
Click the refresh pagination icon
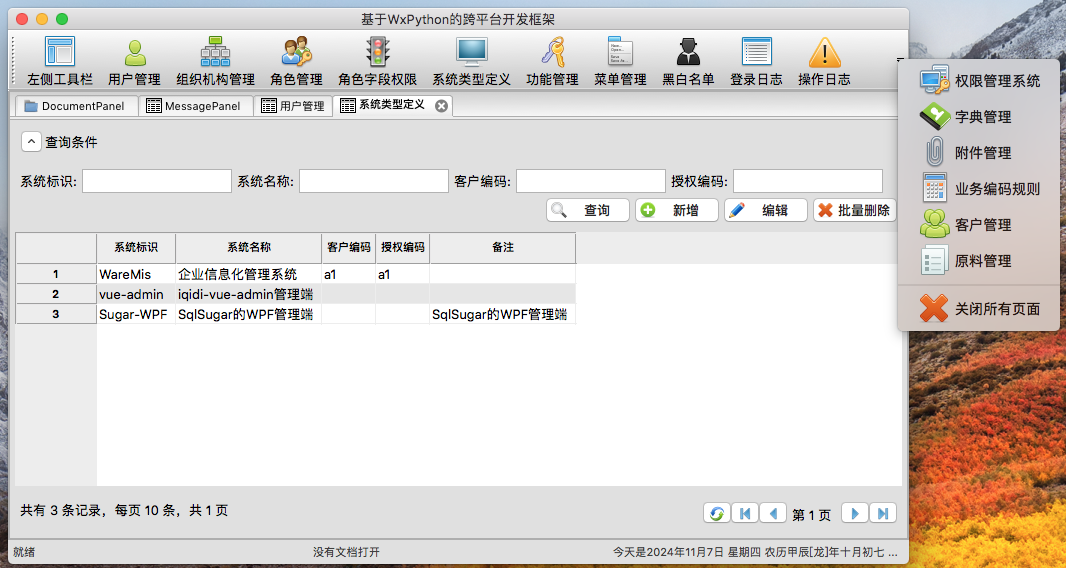(717, 513)
